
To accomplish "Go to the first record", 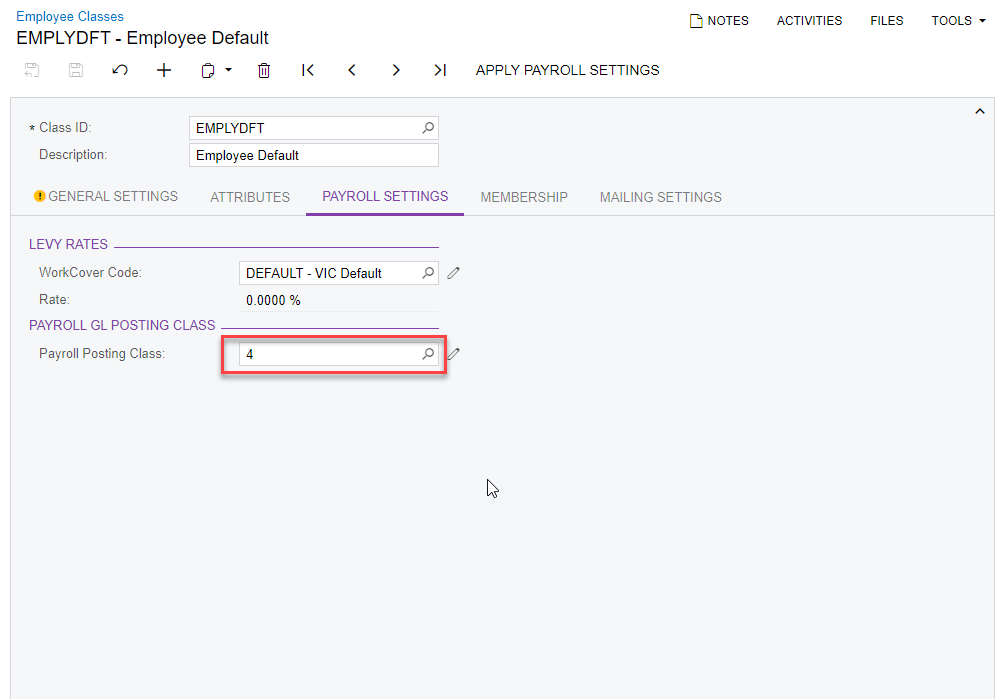I will pyautogui.click(x=308, y=70).
